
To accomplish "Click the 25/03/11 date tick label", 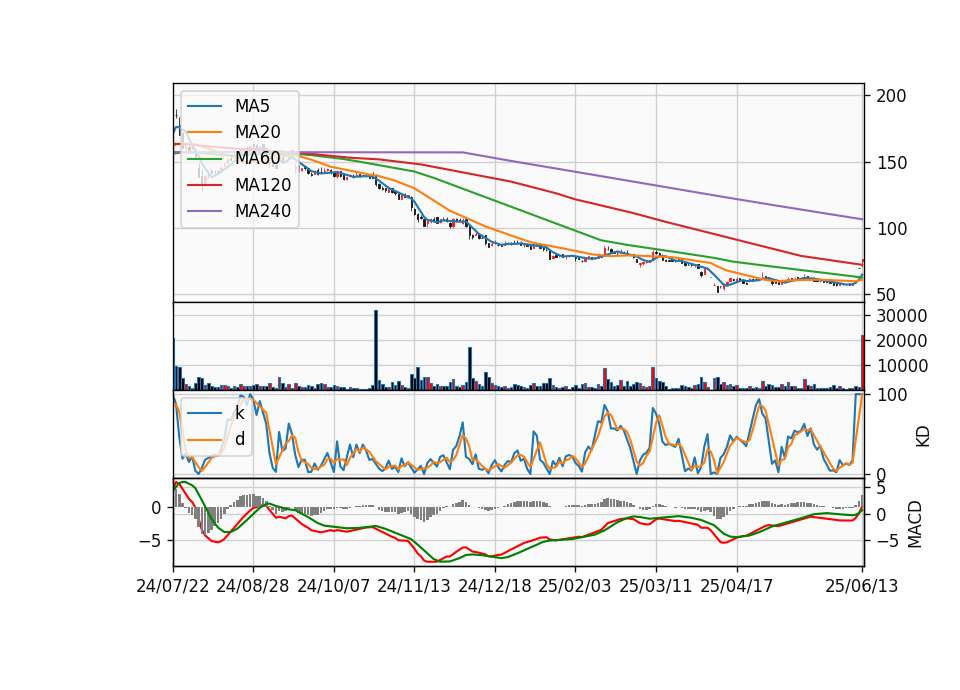I will click(656, 586).
